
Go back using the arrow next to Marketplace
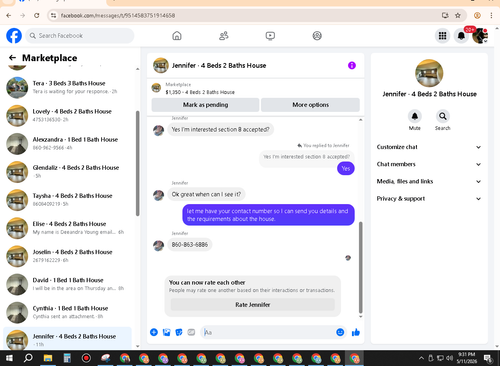pos(12,58)
